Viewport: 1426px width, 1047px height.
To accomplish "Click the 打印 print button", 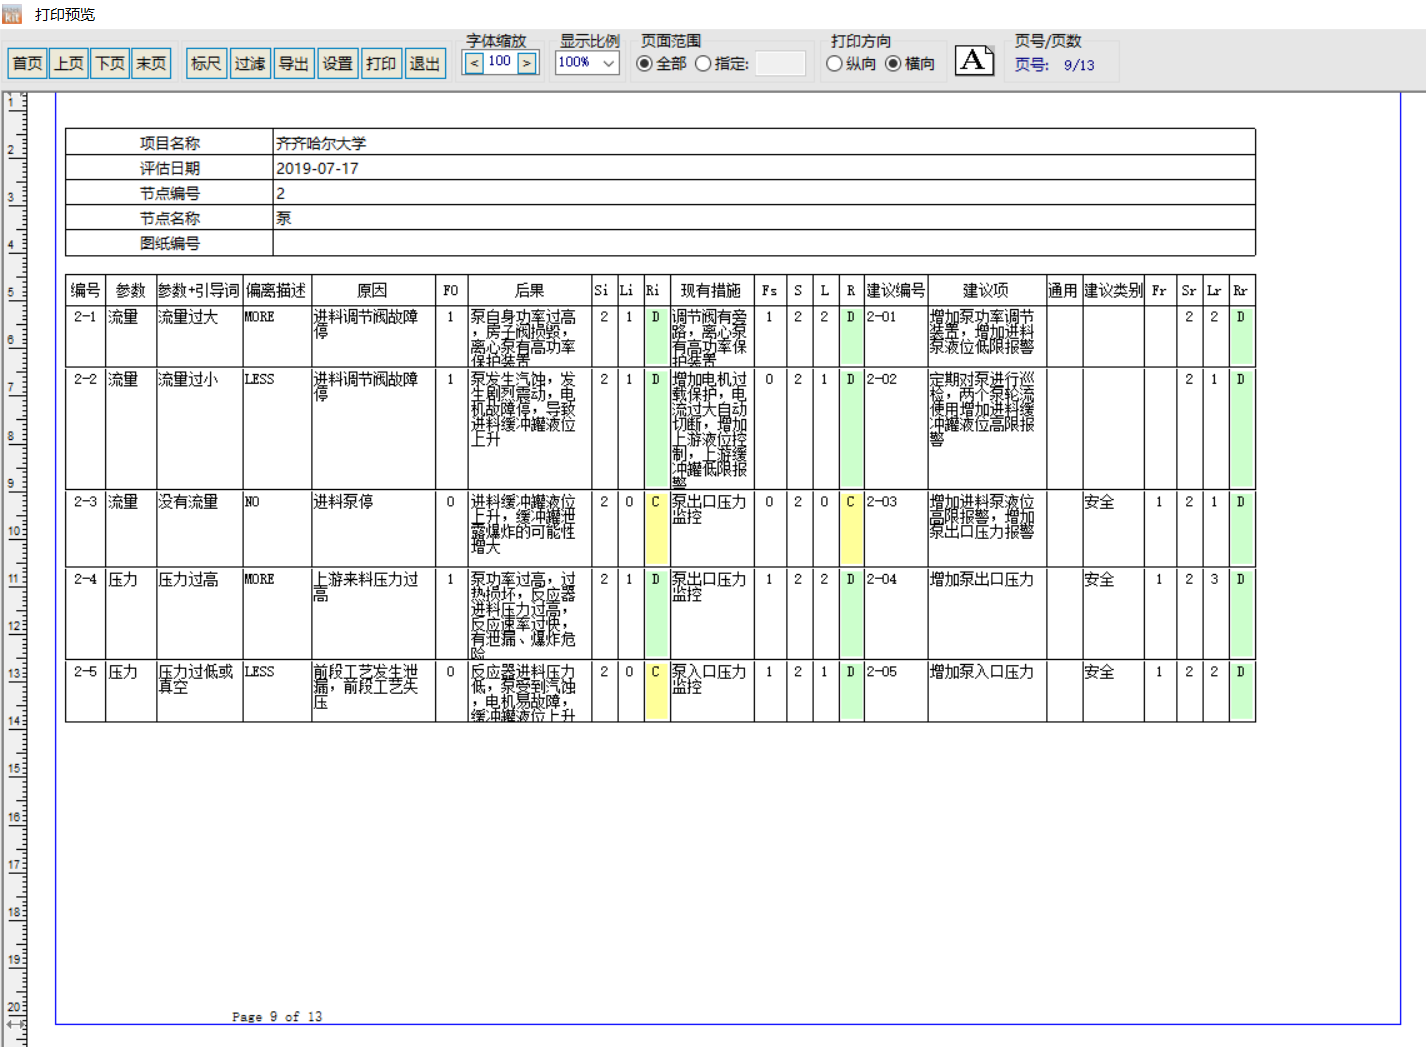I will 381,64.
